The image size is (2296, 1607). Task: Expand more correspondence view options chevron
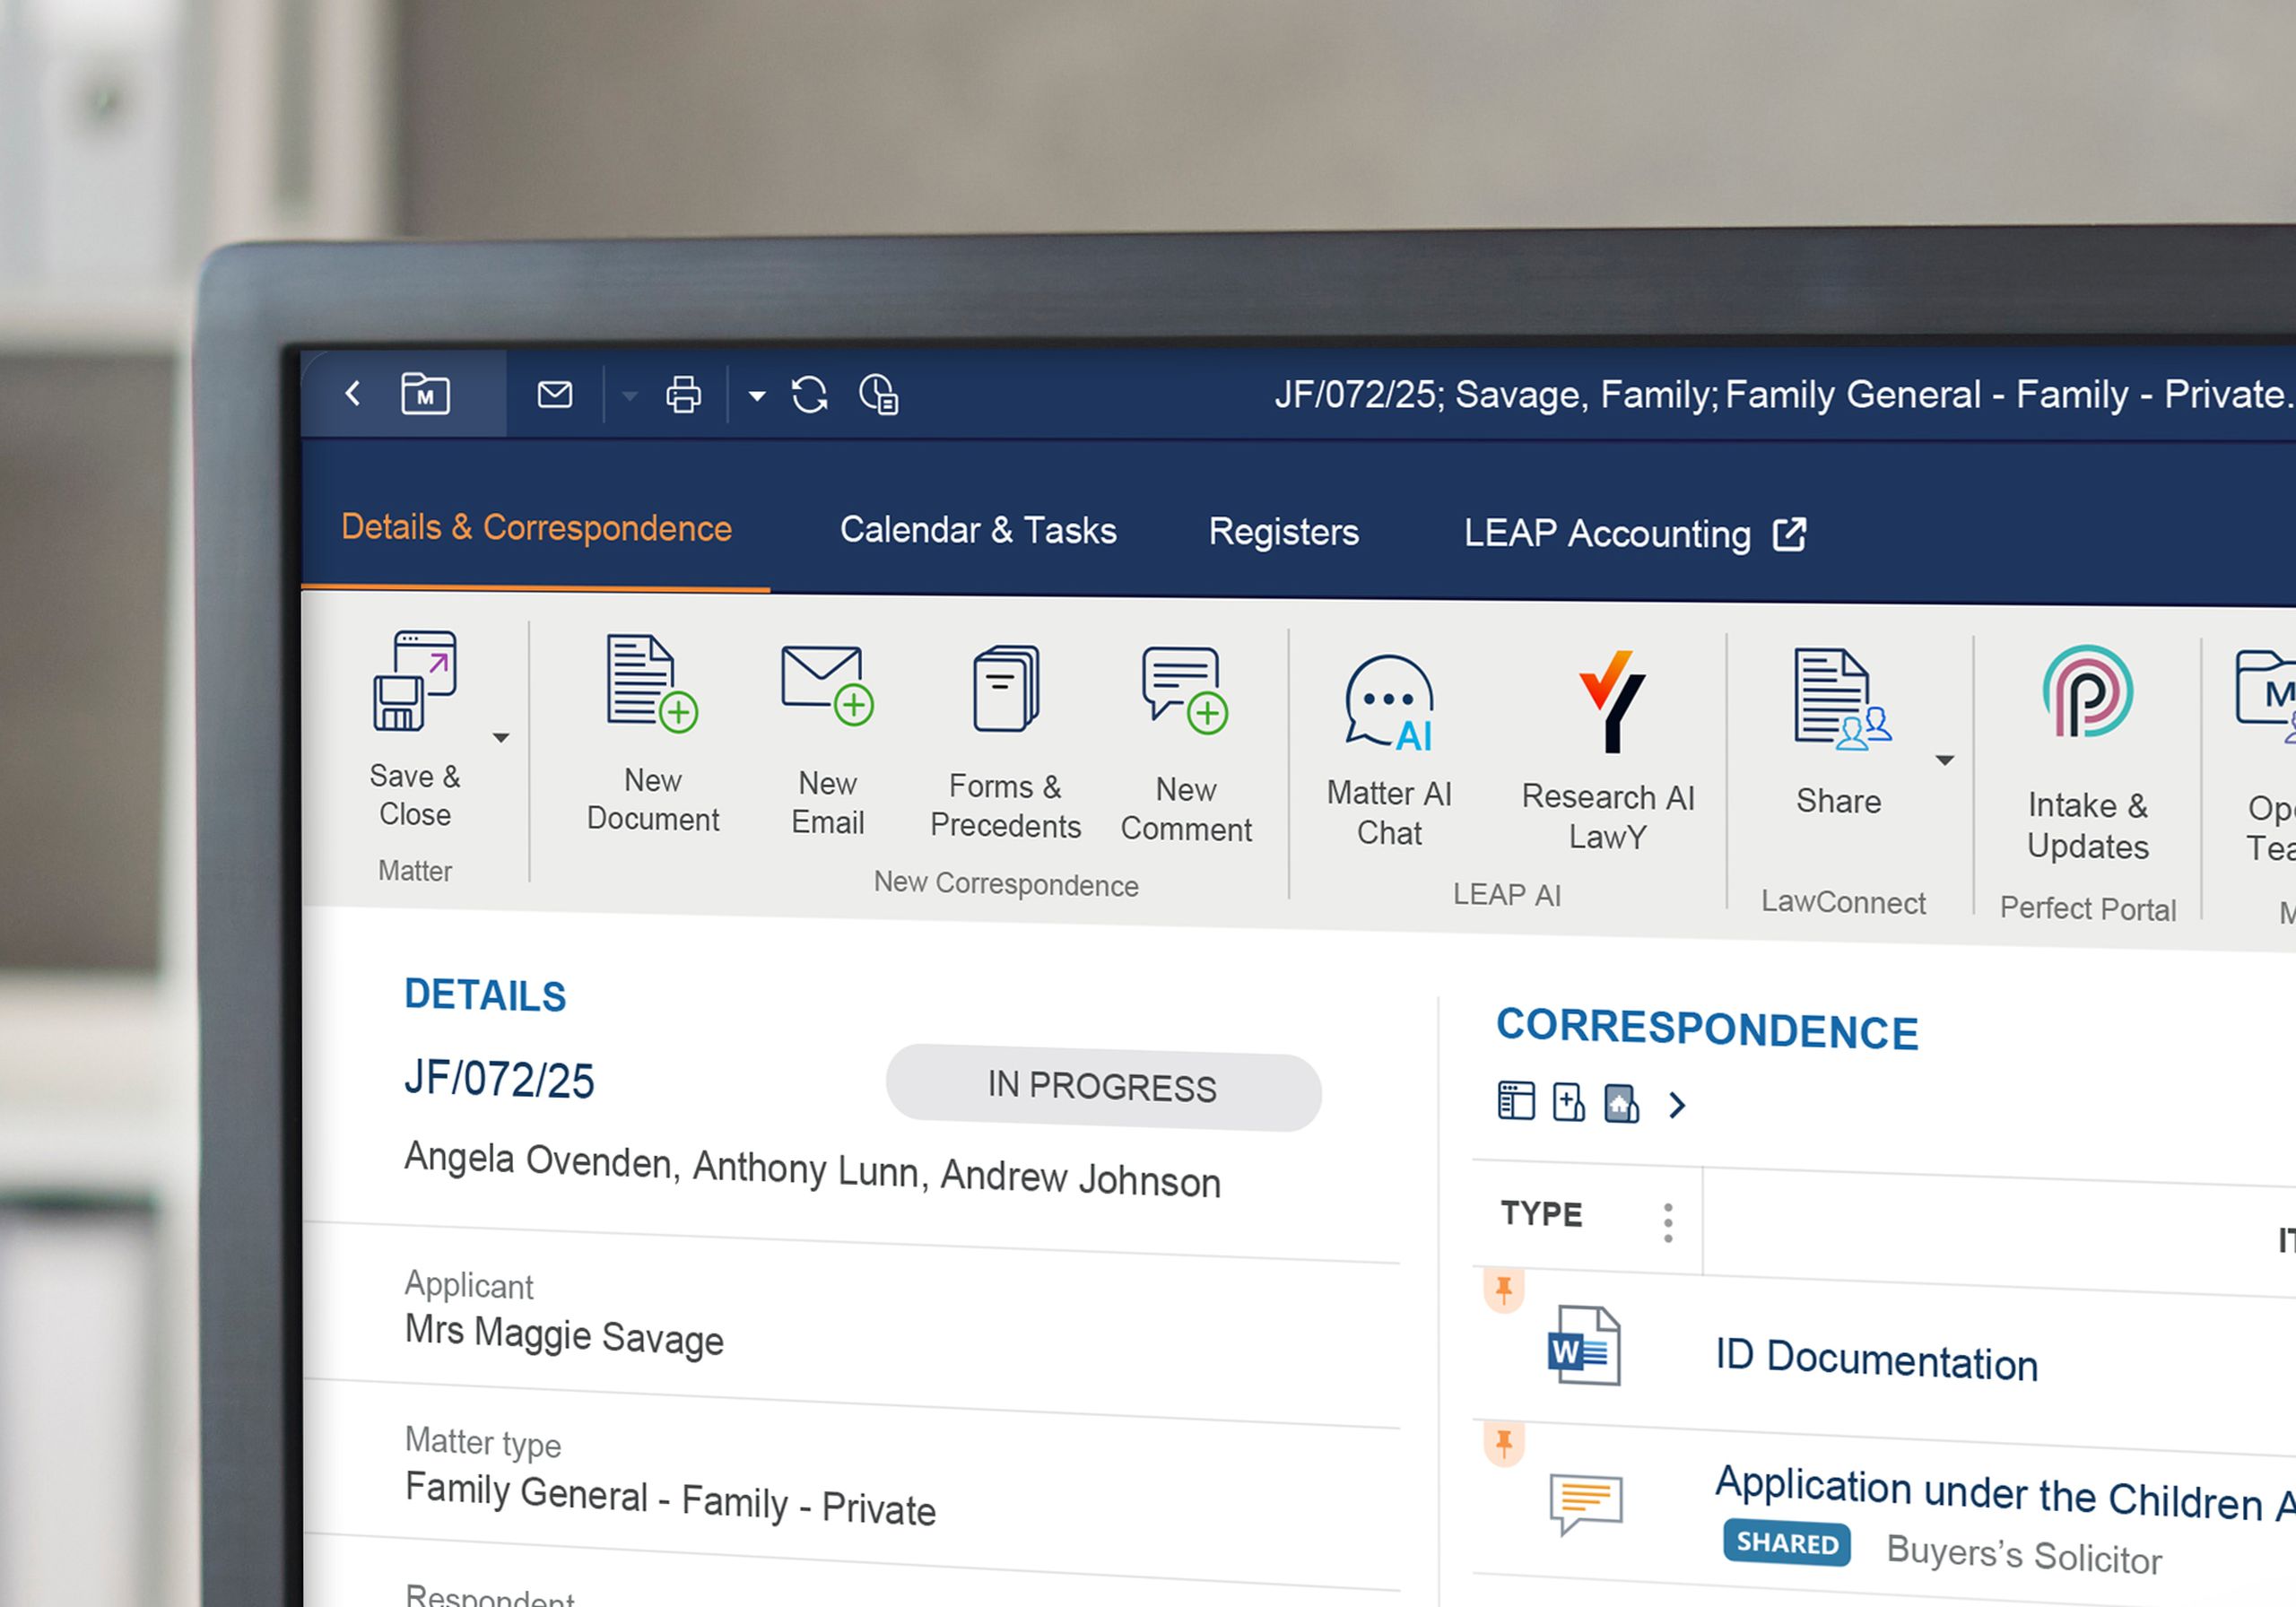tap(1677, 1105)
